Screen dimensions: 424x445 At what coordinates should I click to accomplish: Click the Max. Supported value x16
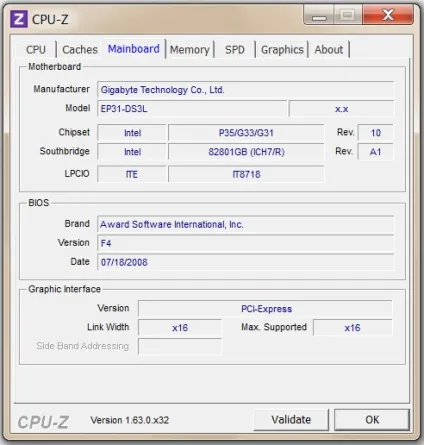coord(353,328)
